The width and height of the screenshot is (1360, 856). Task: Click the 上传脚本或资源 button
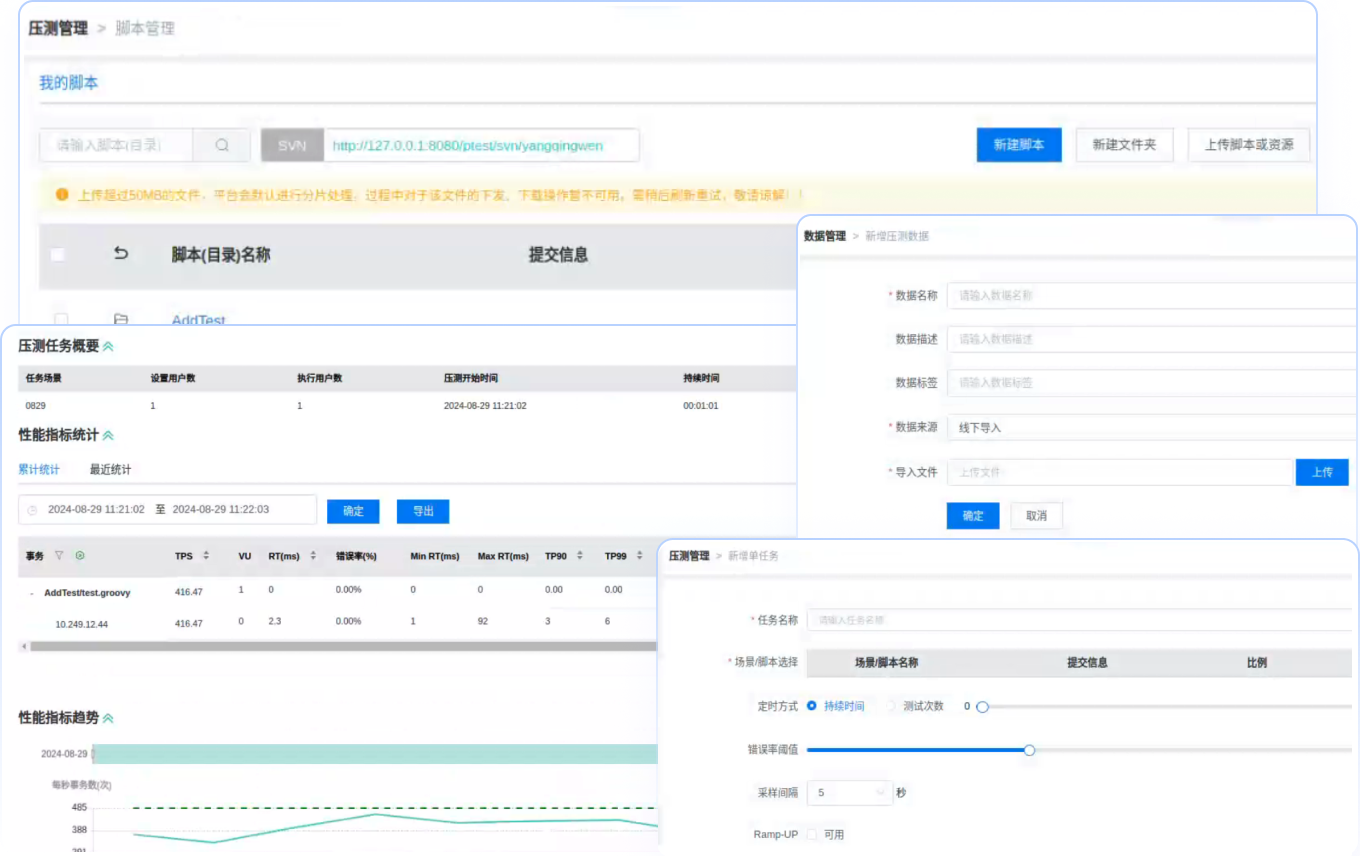coord(1249,145)
